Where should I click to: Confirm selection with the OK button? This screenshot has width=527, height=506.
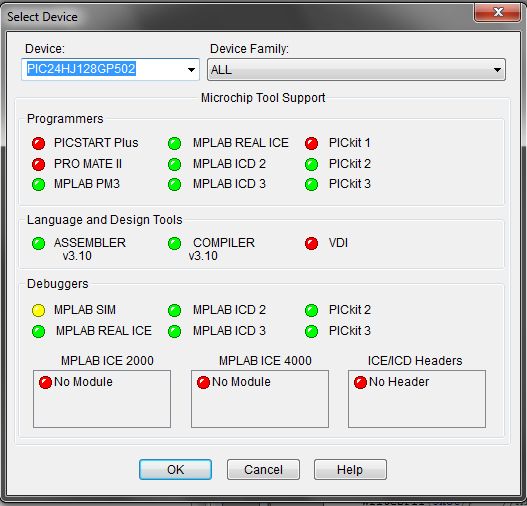(175, 469)
